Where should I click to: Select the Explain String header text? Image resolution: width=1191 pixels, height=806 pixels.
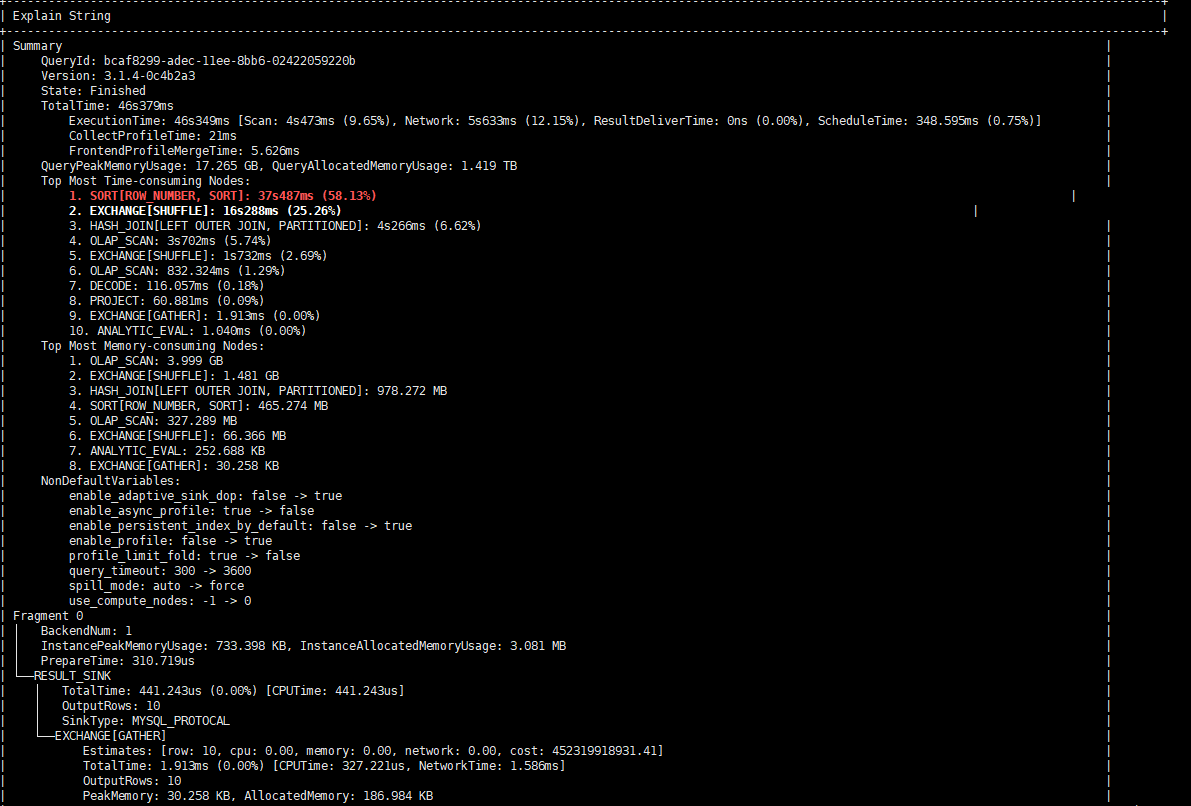pyautogui.click(x=62, y=16)
